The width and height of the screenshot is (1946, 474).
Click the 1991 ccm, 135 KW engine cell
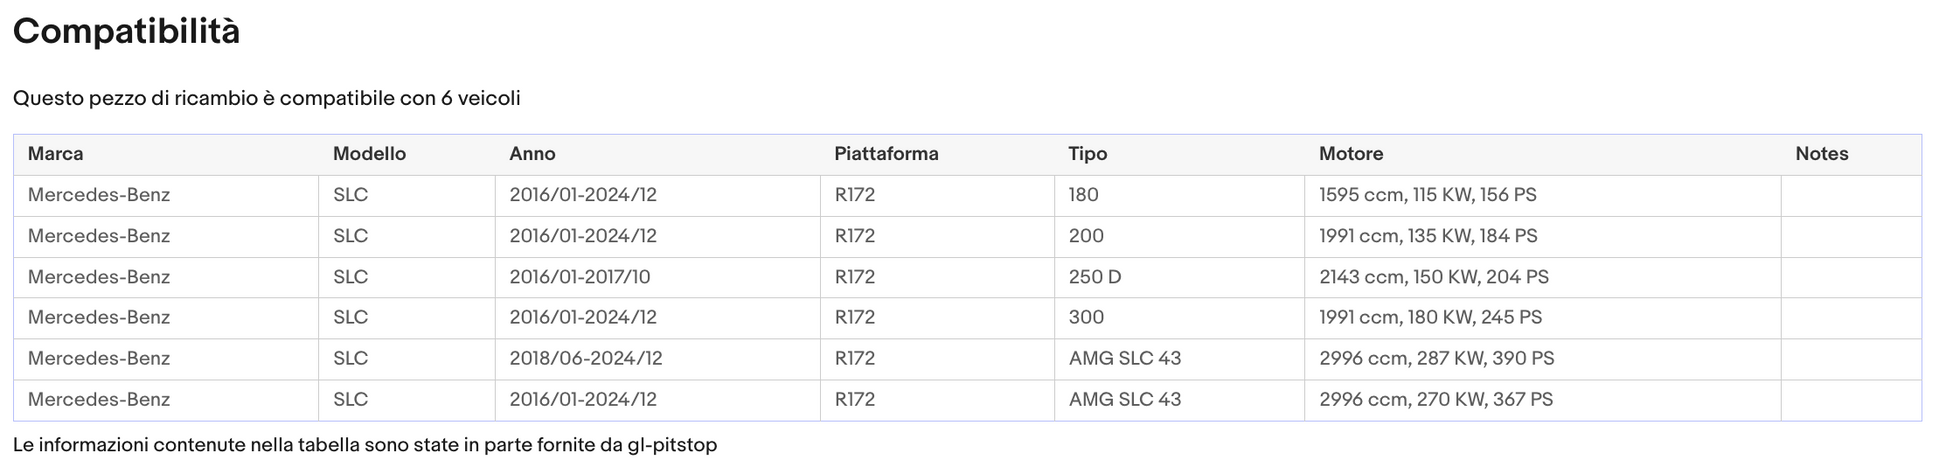coord(1542,236)
